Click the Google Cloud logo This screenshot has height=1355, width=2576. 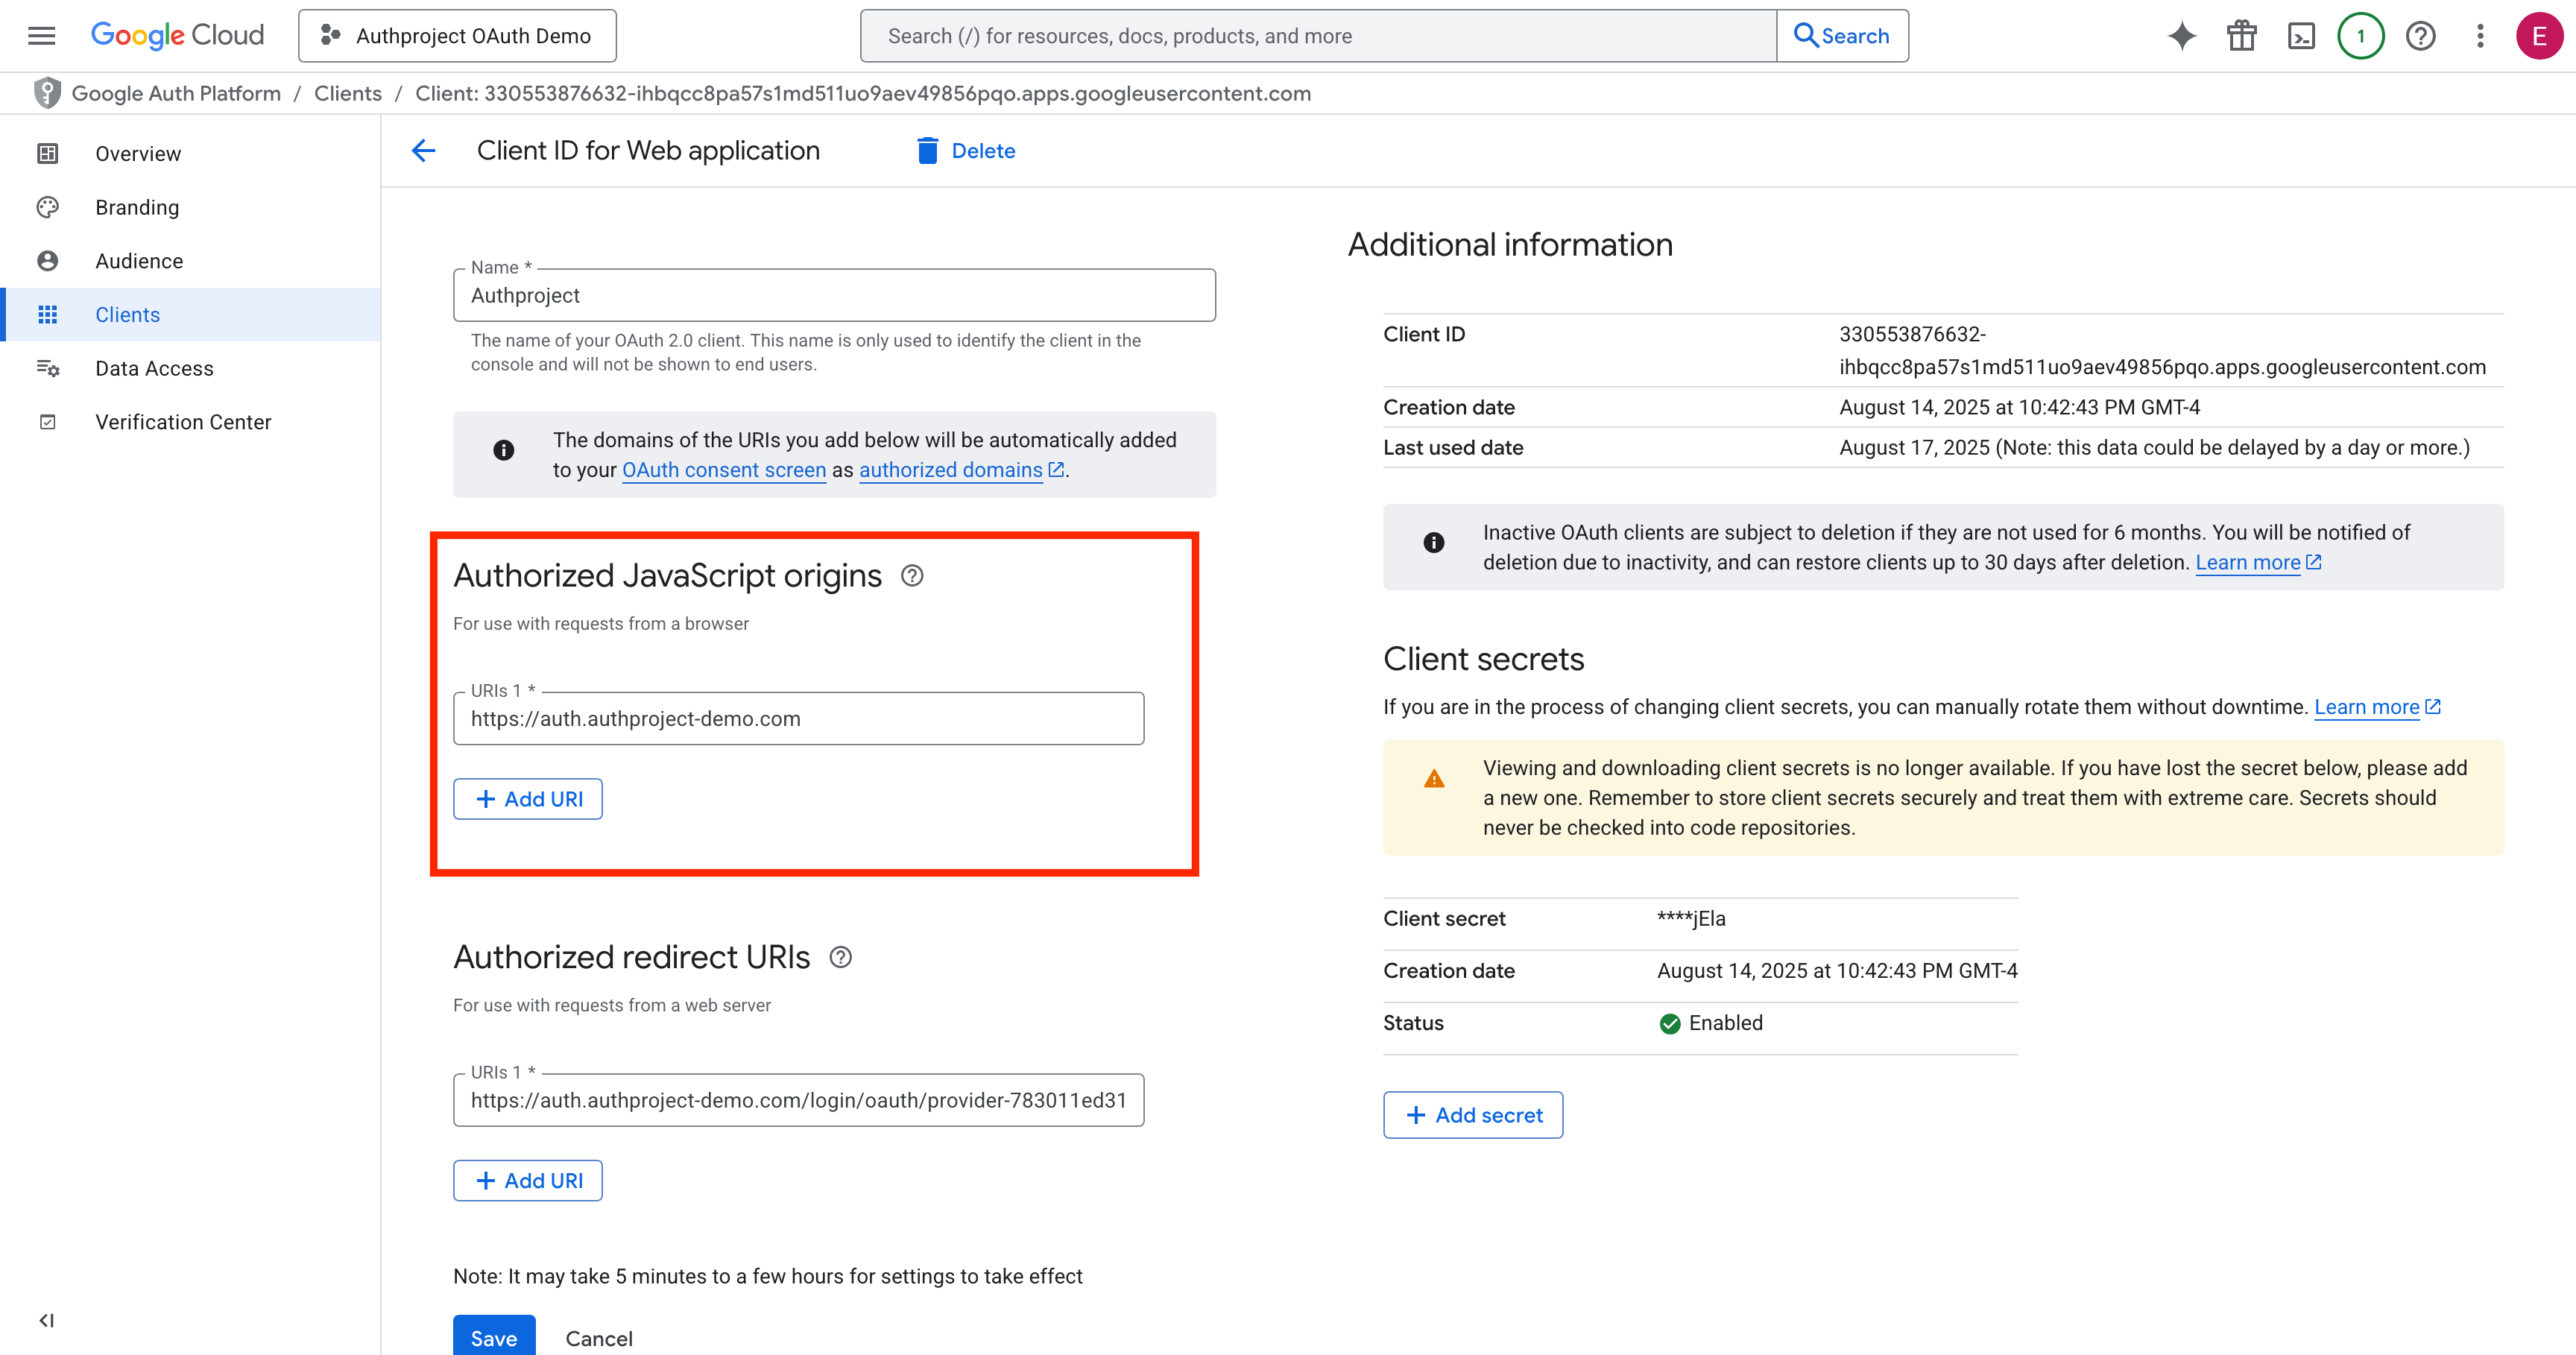coord(178,36)
